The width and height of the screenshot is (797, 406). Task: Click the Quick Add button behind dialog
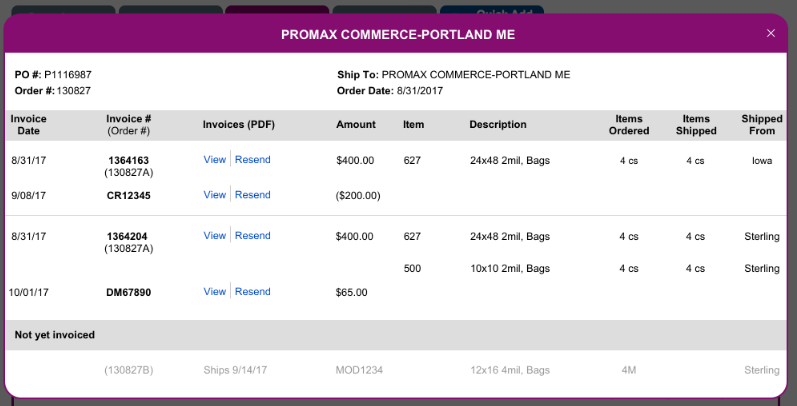coord(492,11)
